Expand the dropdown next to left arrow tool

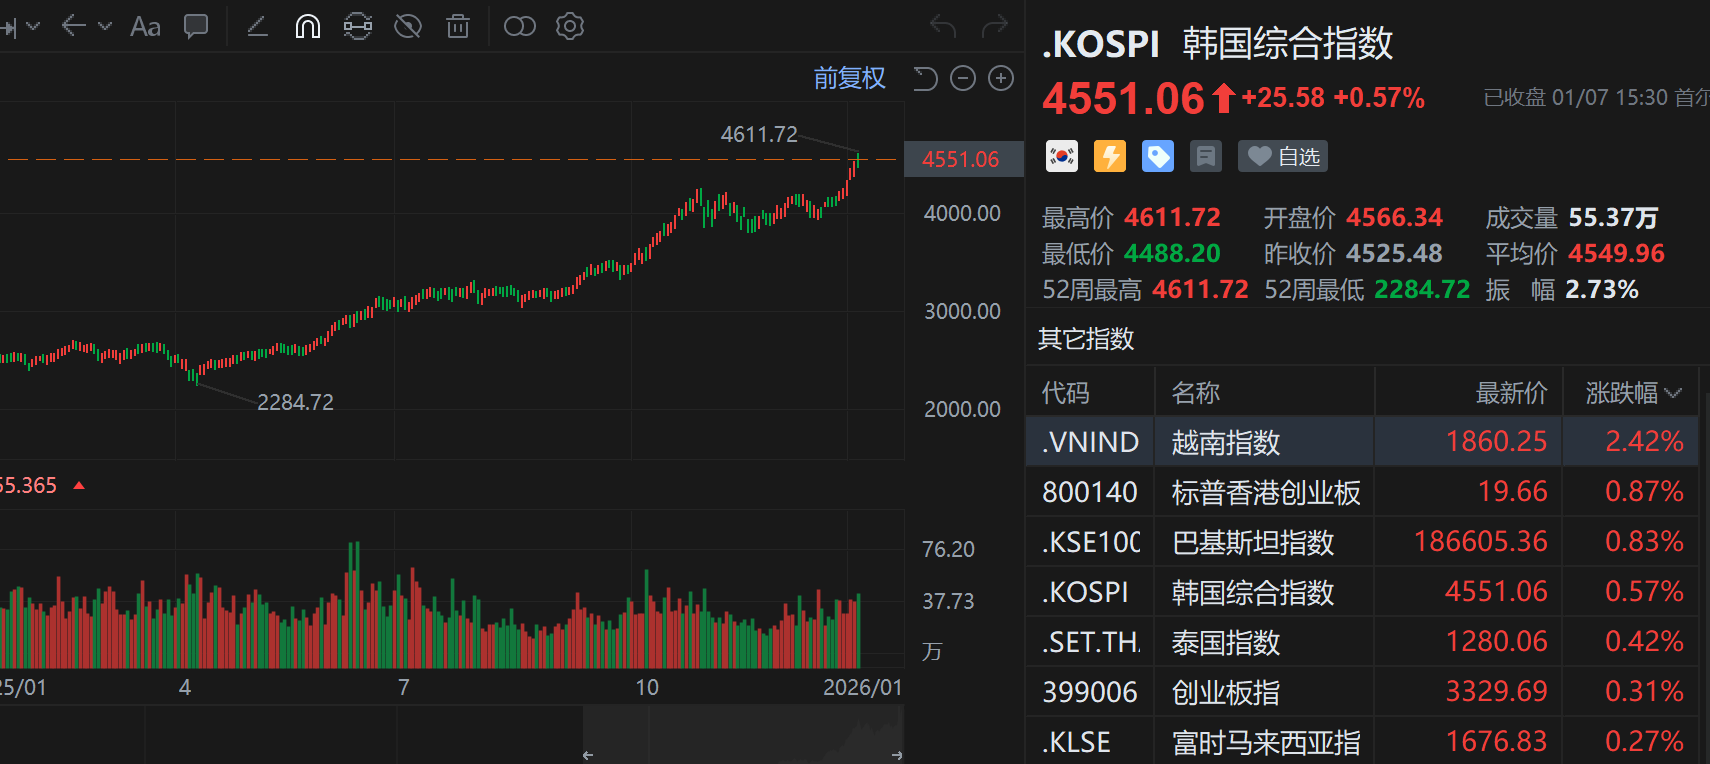(x=105, y=26)
